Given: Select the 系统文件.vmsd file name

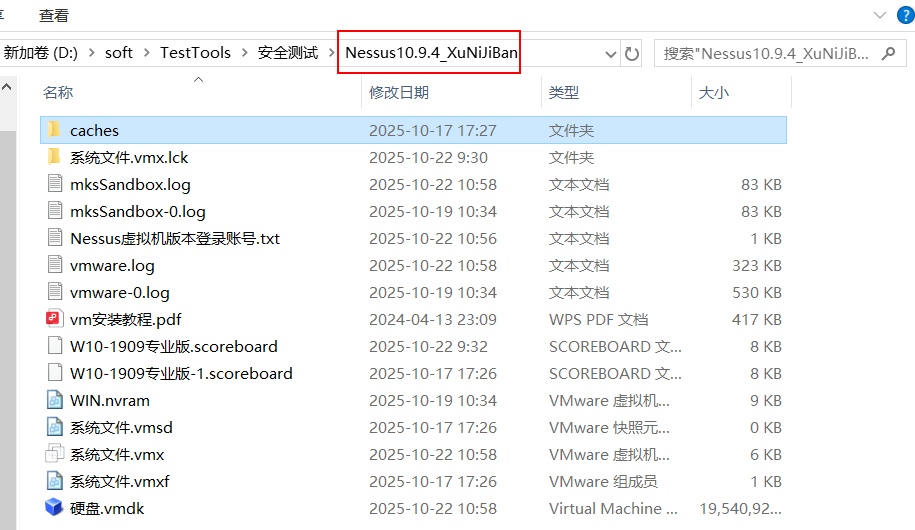Looking at the screenshot, I should (x=121, y=427).
